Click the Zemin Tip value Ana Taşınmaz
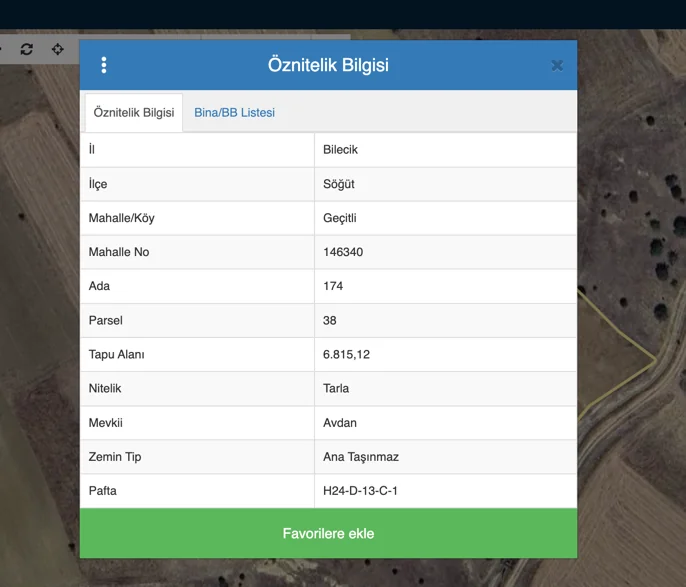The height and width of the screenshot is (587, 686). click(361, 457)
